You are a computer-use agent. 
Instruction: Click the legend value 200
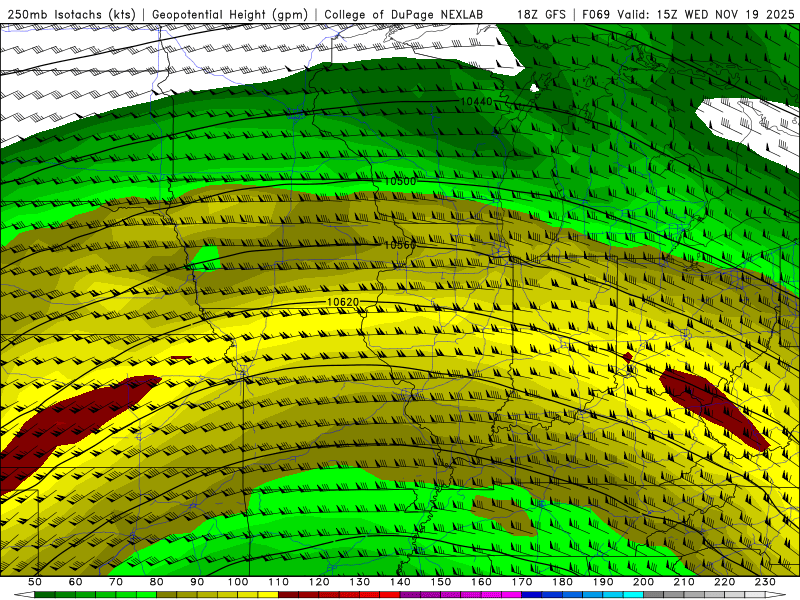(643, 582)
